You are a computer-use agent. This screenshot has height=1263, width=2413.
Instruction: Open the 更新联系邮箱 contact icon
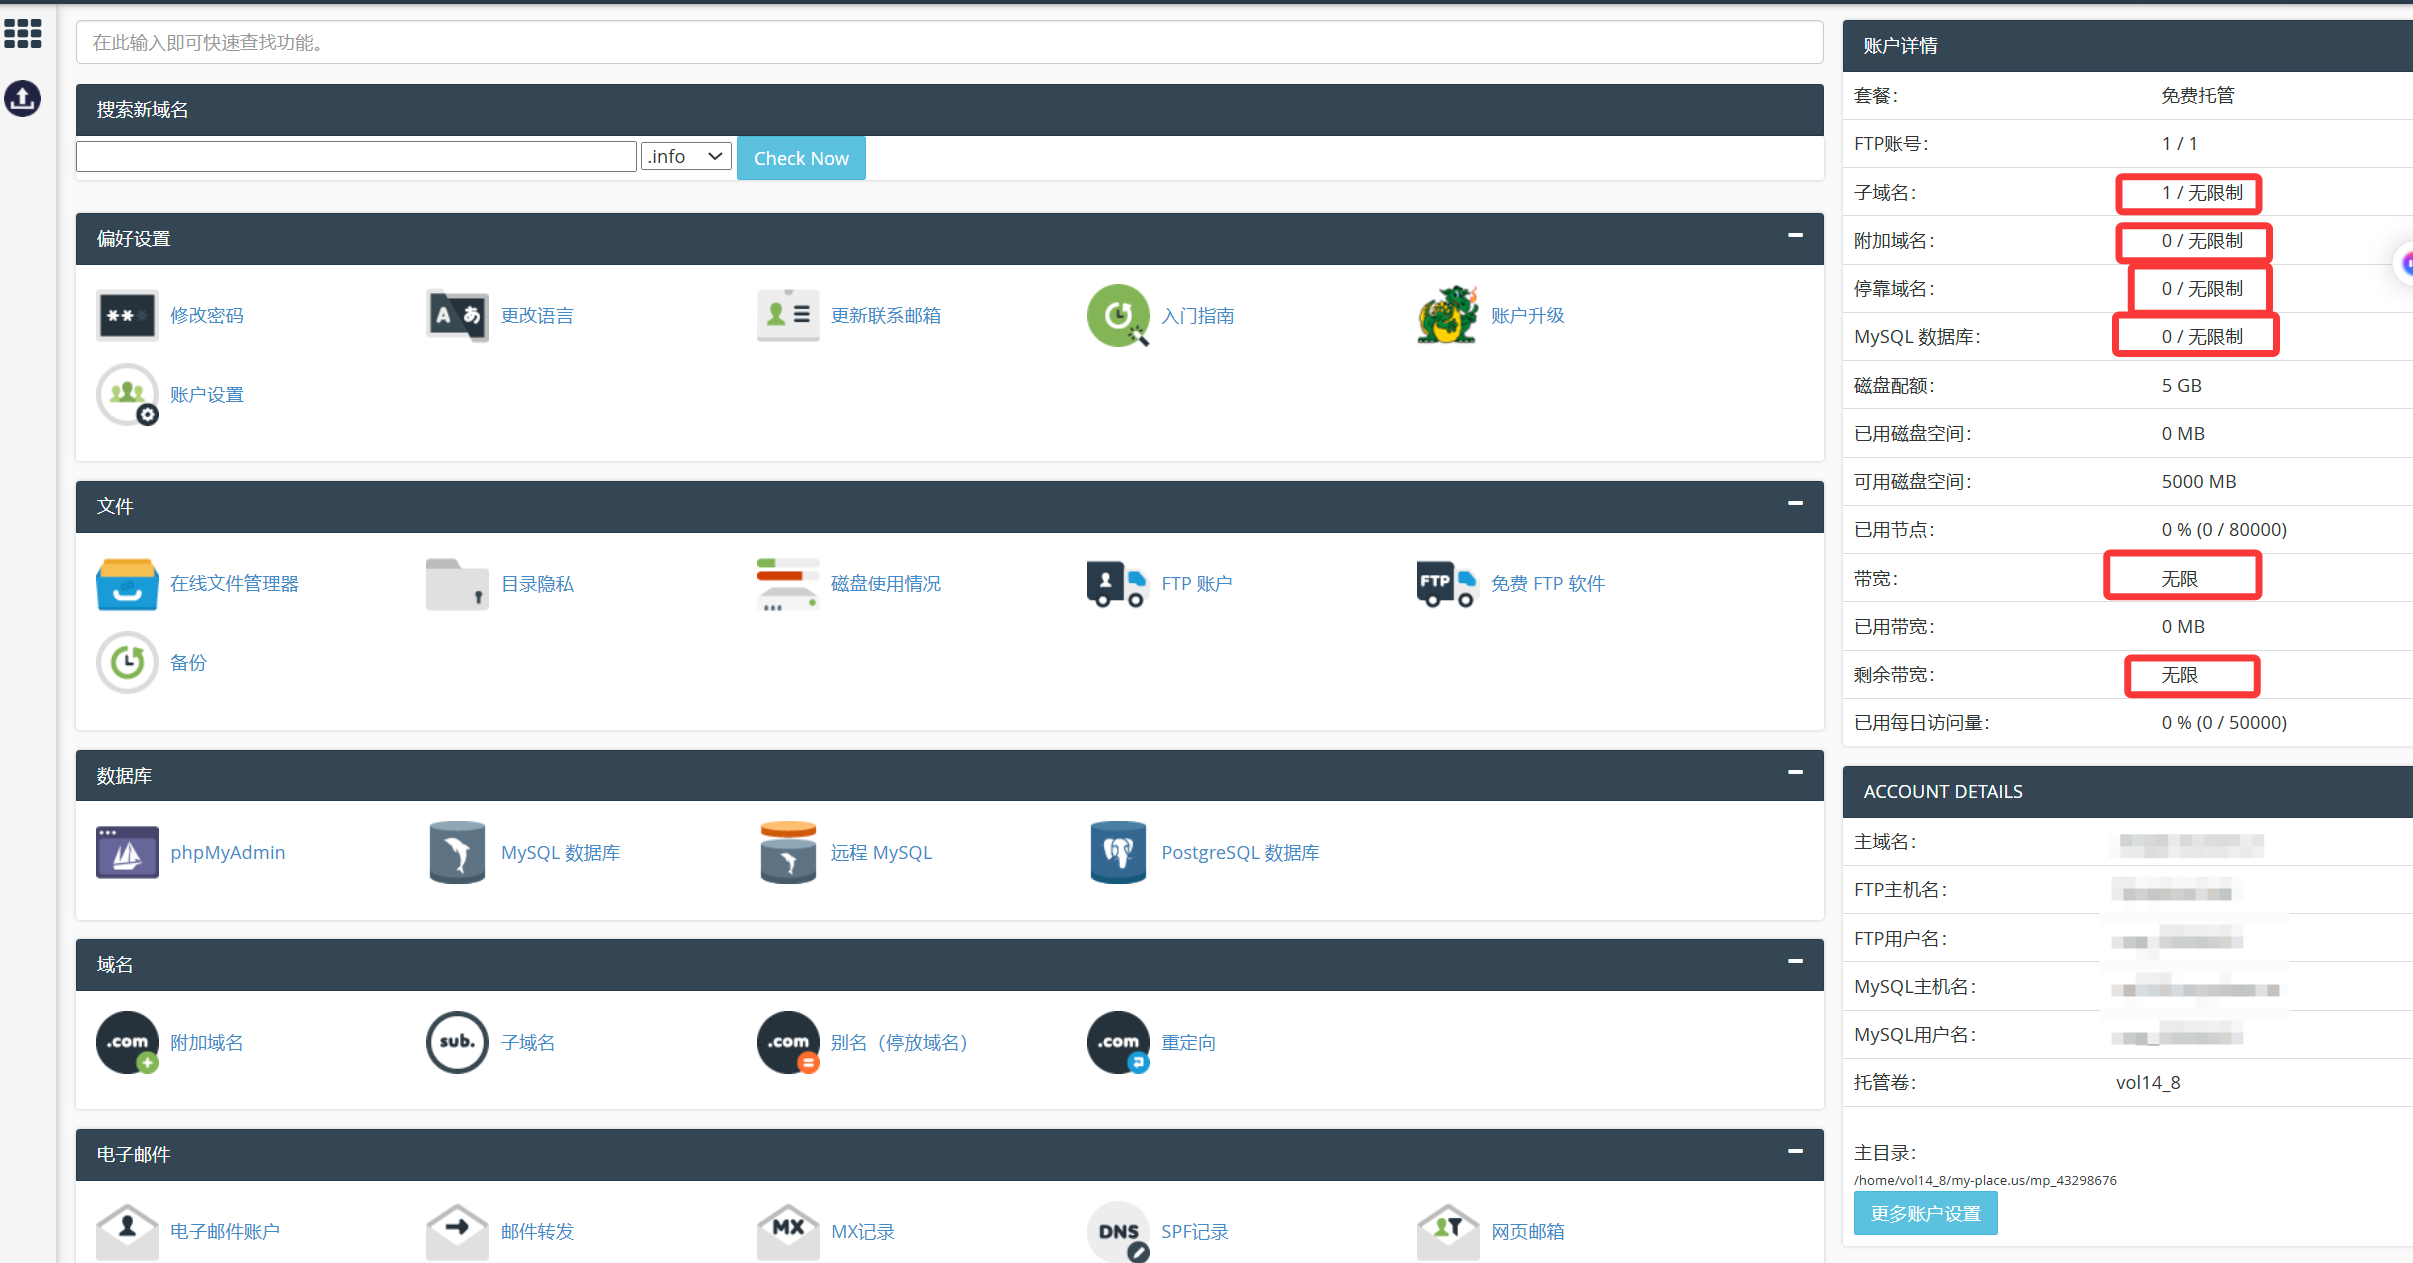[x=788, y=315]
